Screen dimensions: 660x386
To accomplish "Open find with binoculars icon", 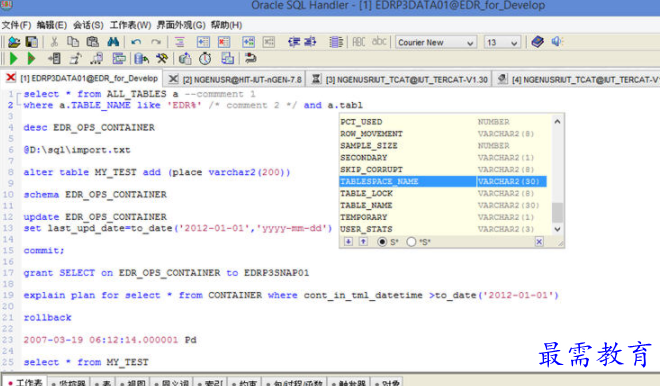I will (x=113, y=42).
